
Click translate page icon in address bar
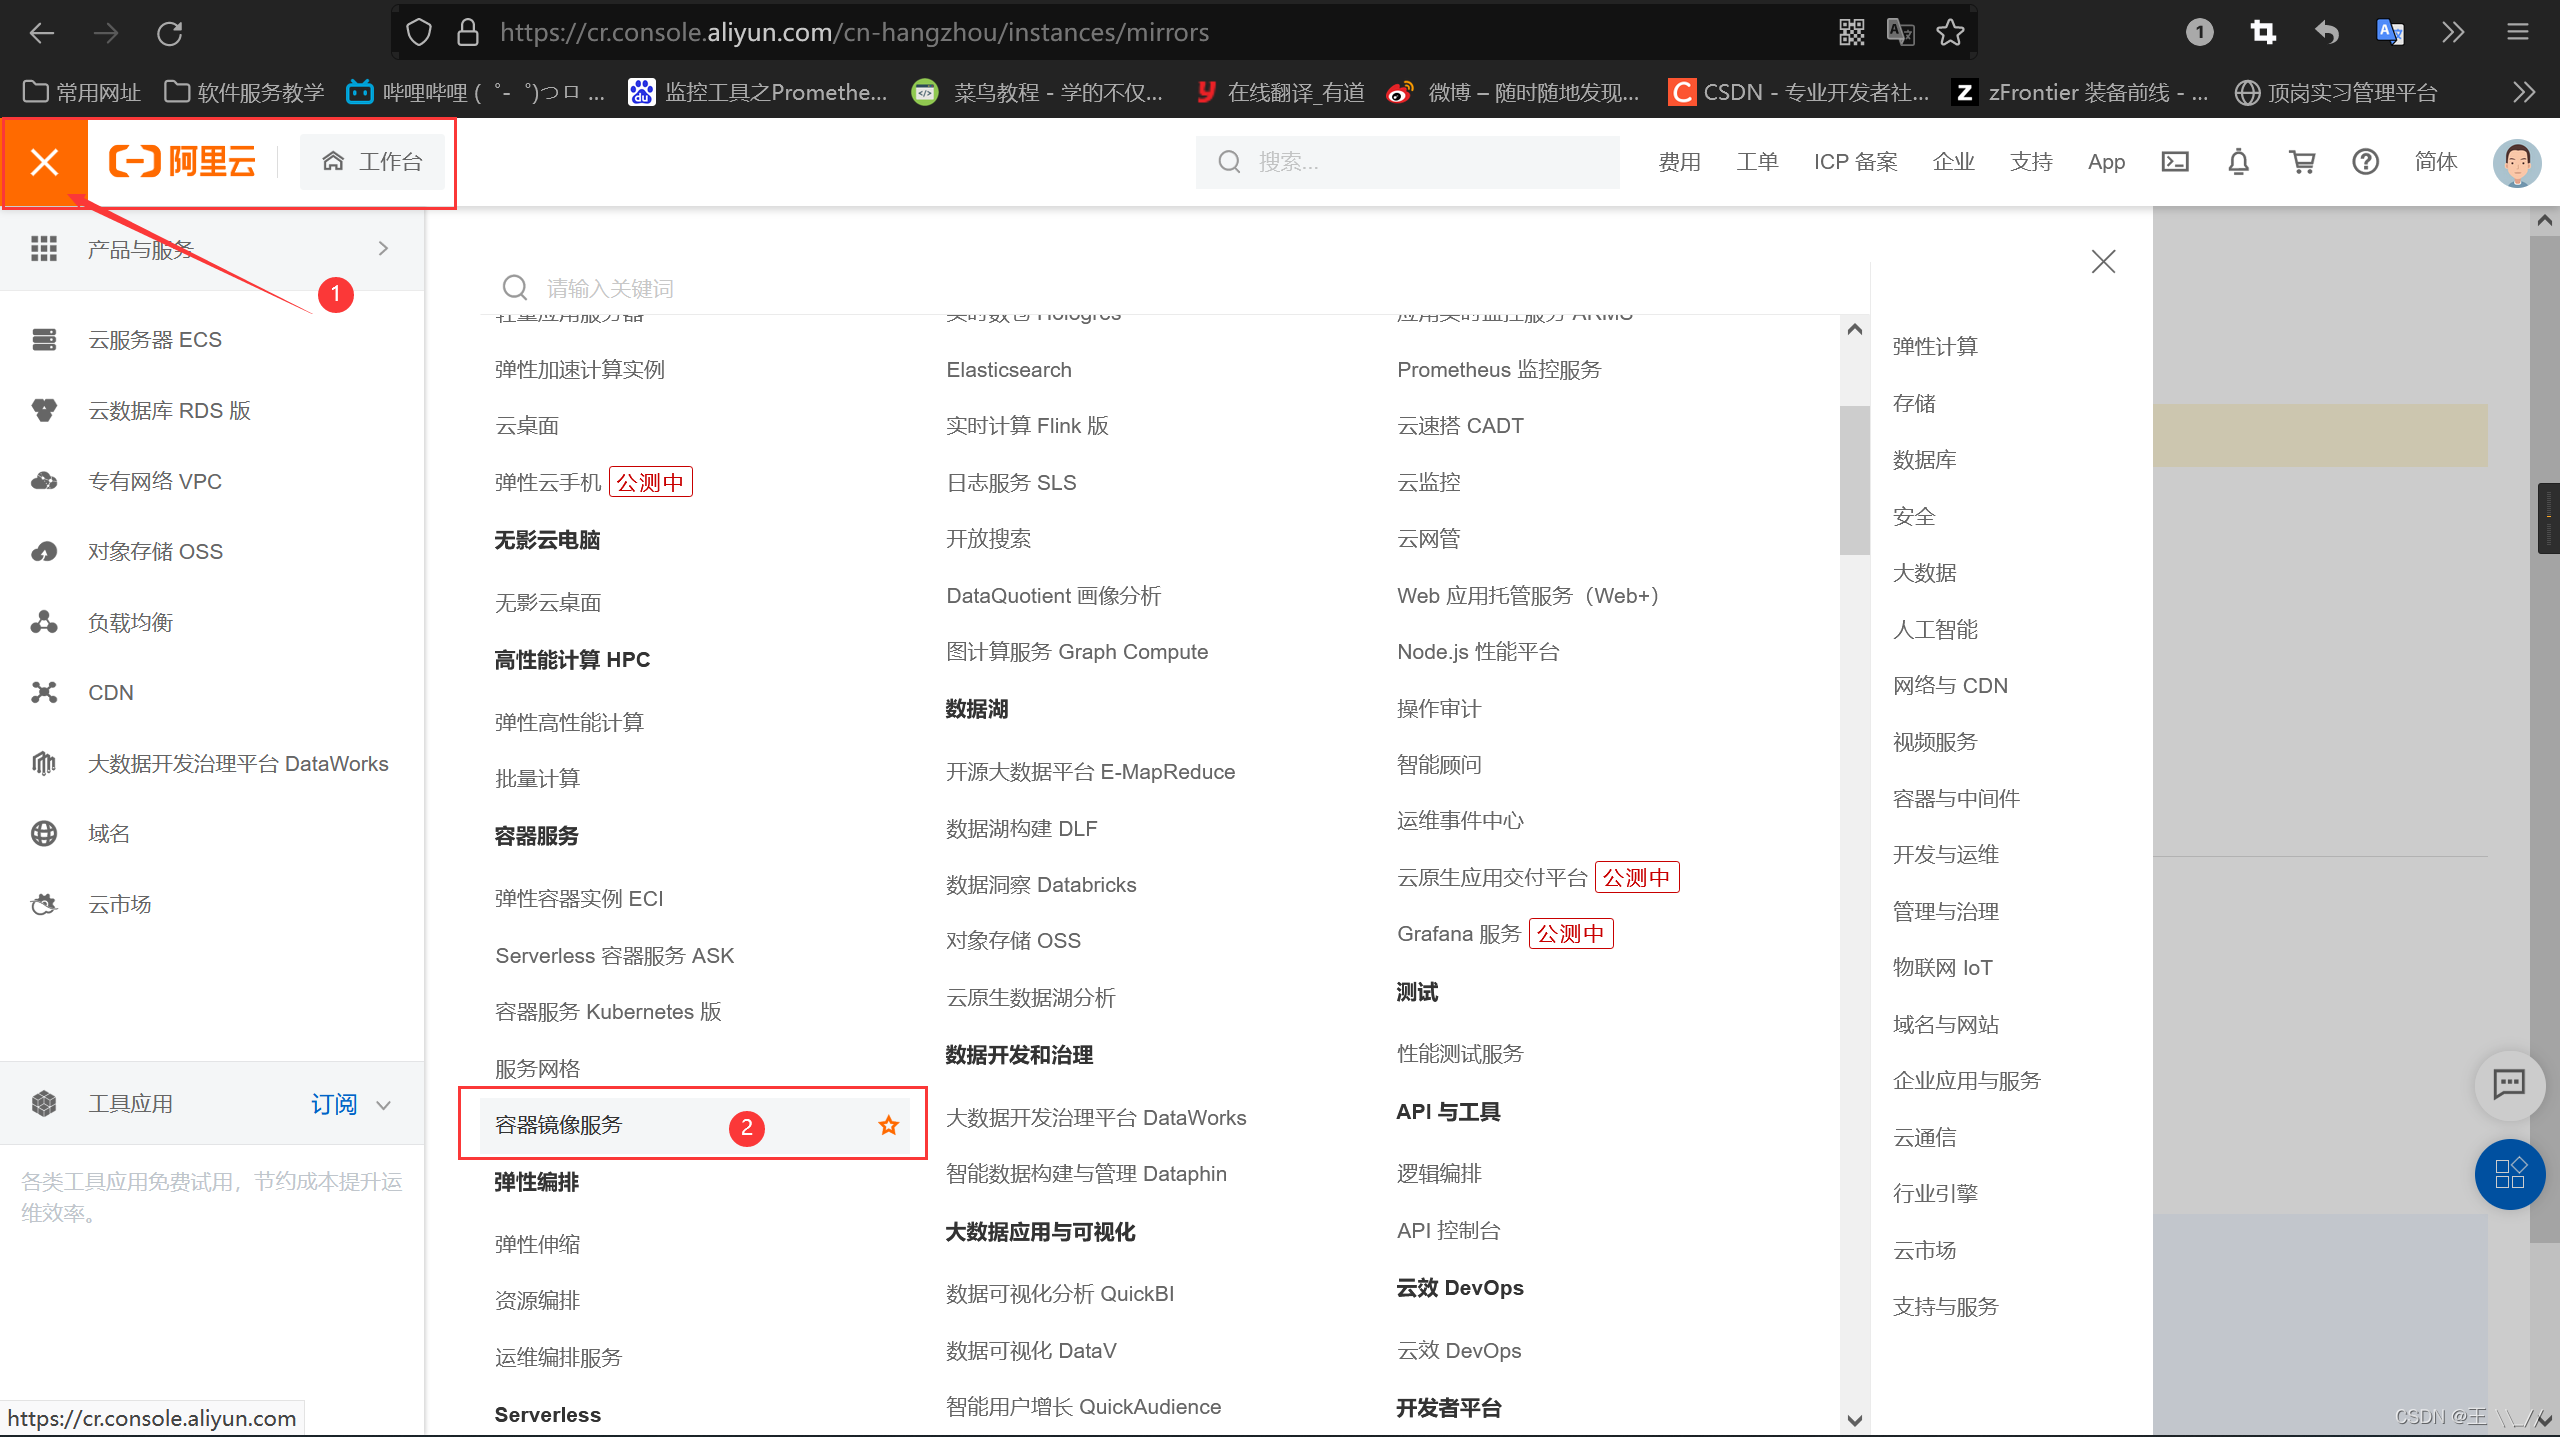click(x=1900, y=33)
